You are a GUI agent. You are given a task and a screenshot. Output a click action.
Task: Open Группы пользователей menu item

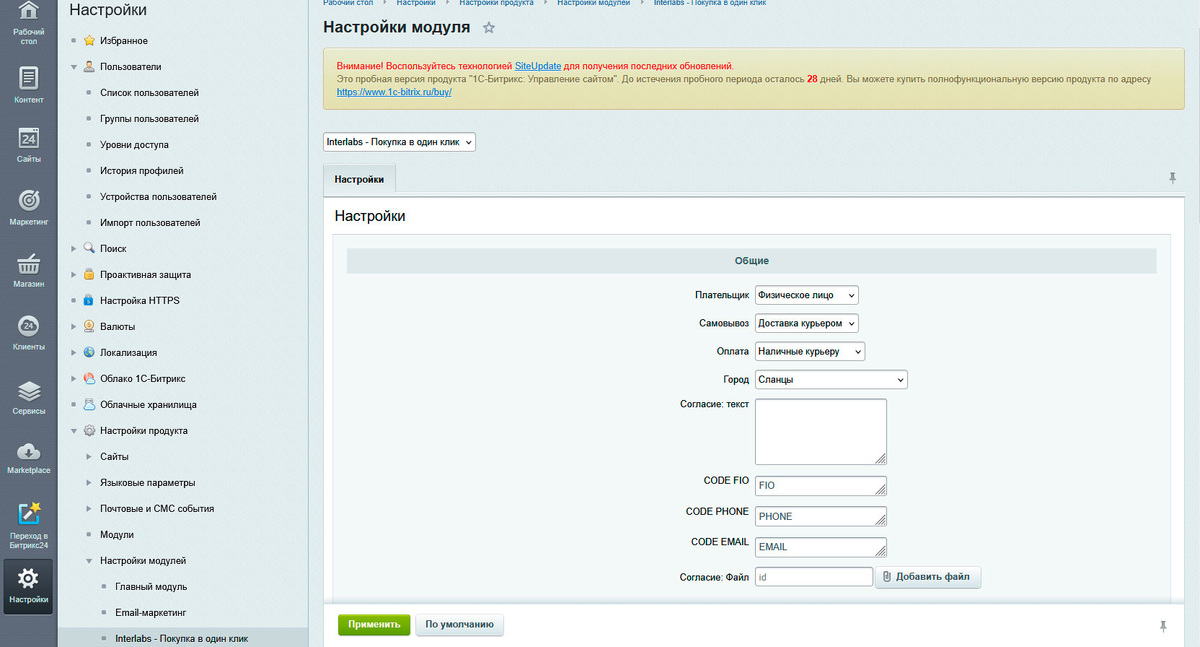pyautogui.click(x=149, y=119)
